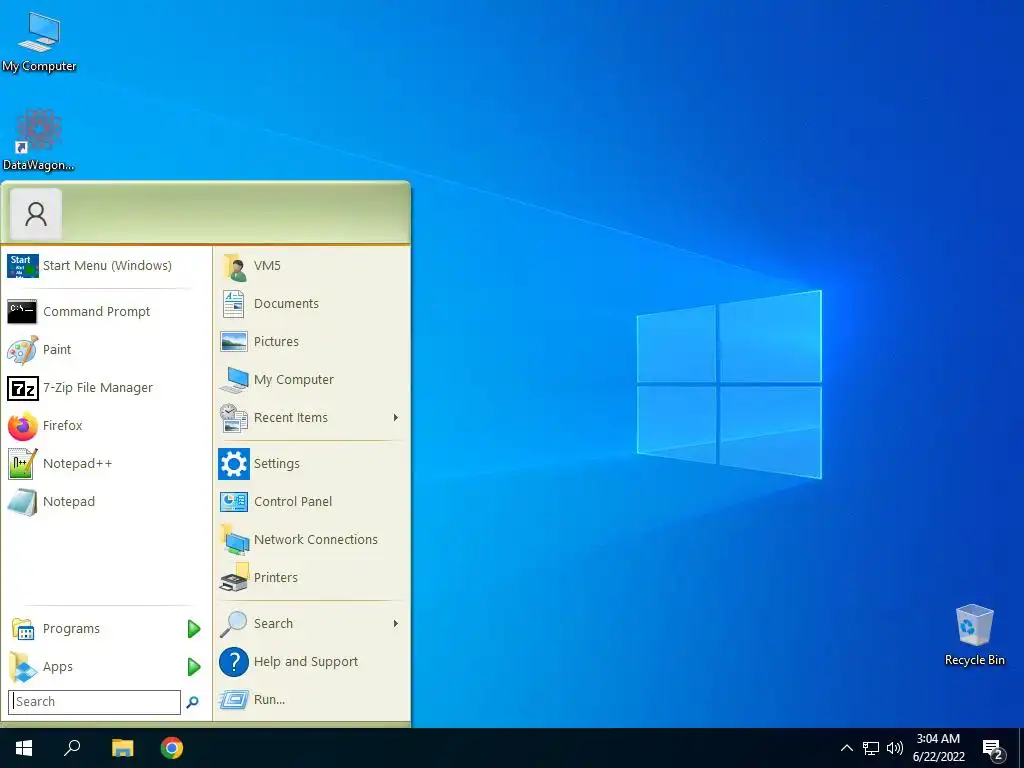Click the Windows Start button
The width and height of the screenshot is (1024, 768).
point(24,748)
